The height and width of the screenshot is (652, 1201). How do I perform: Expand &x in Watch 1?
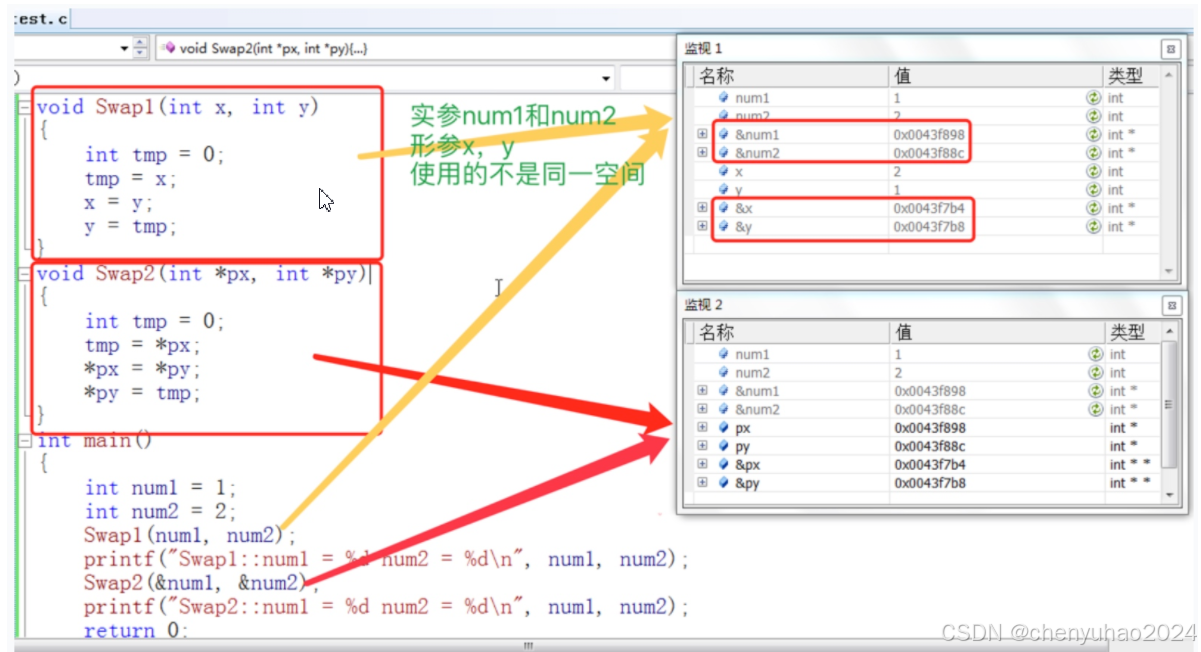click(x=703, y=208)
